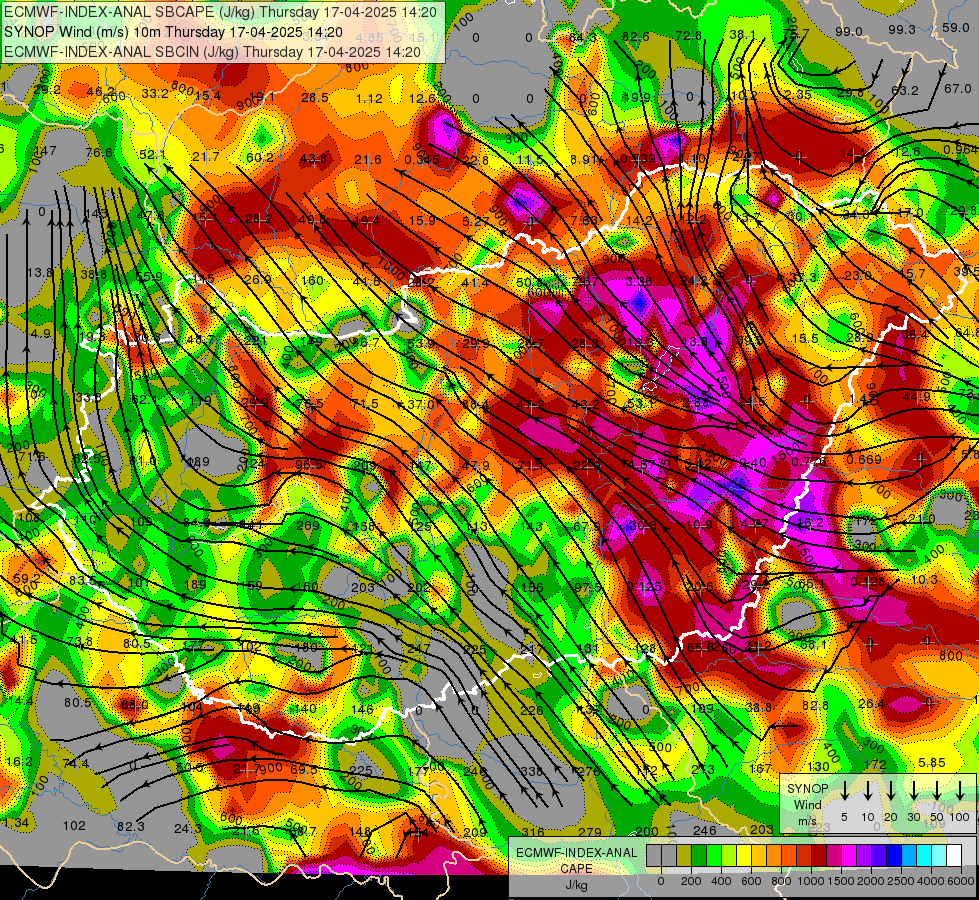The image size is (979, 900).
Task: Click the 20 m/s wind arrow in legend
Action: click(890, 791)
